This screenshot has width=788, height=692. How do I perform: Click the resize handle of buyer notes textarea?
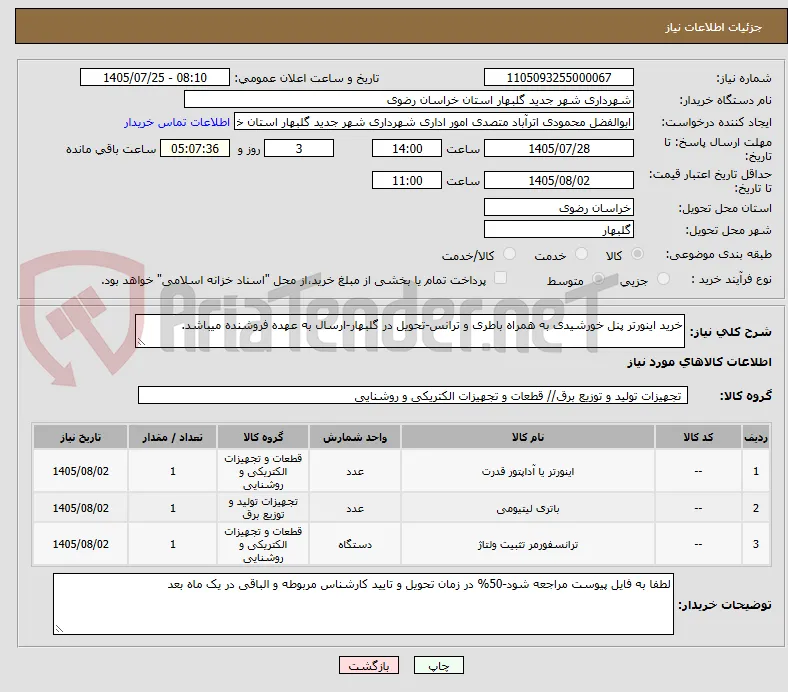point(59,629)
